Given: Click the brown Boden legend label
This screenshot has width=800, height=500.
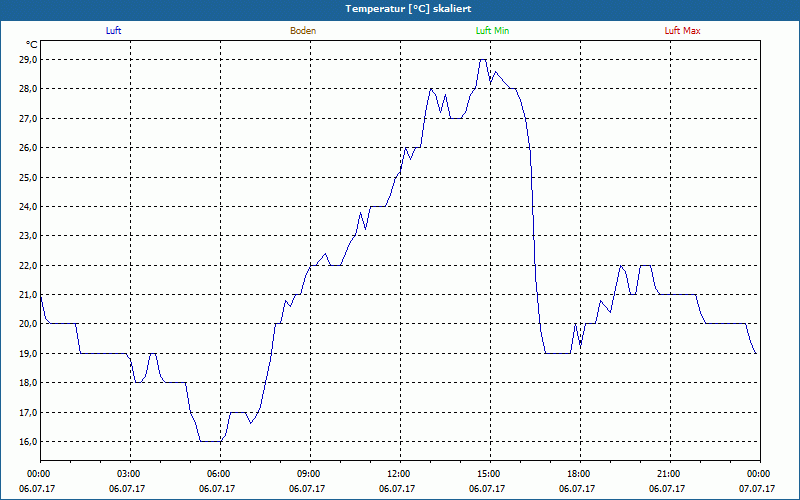Looking at the screenshot, I should pos(303,31).
